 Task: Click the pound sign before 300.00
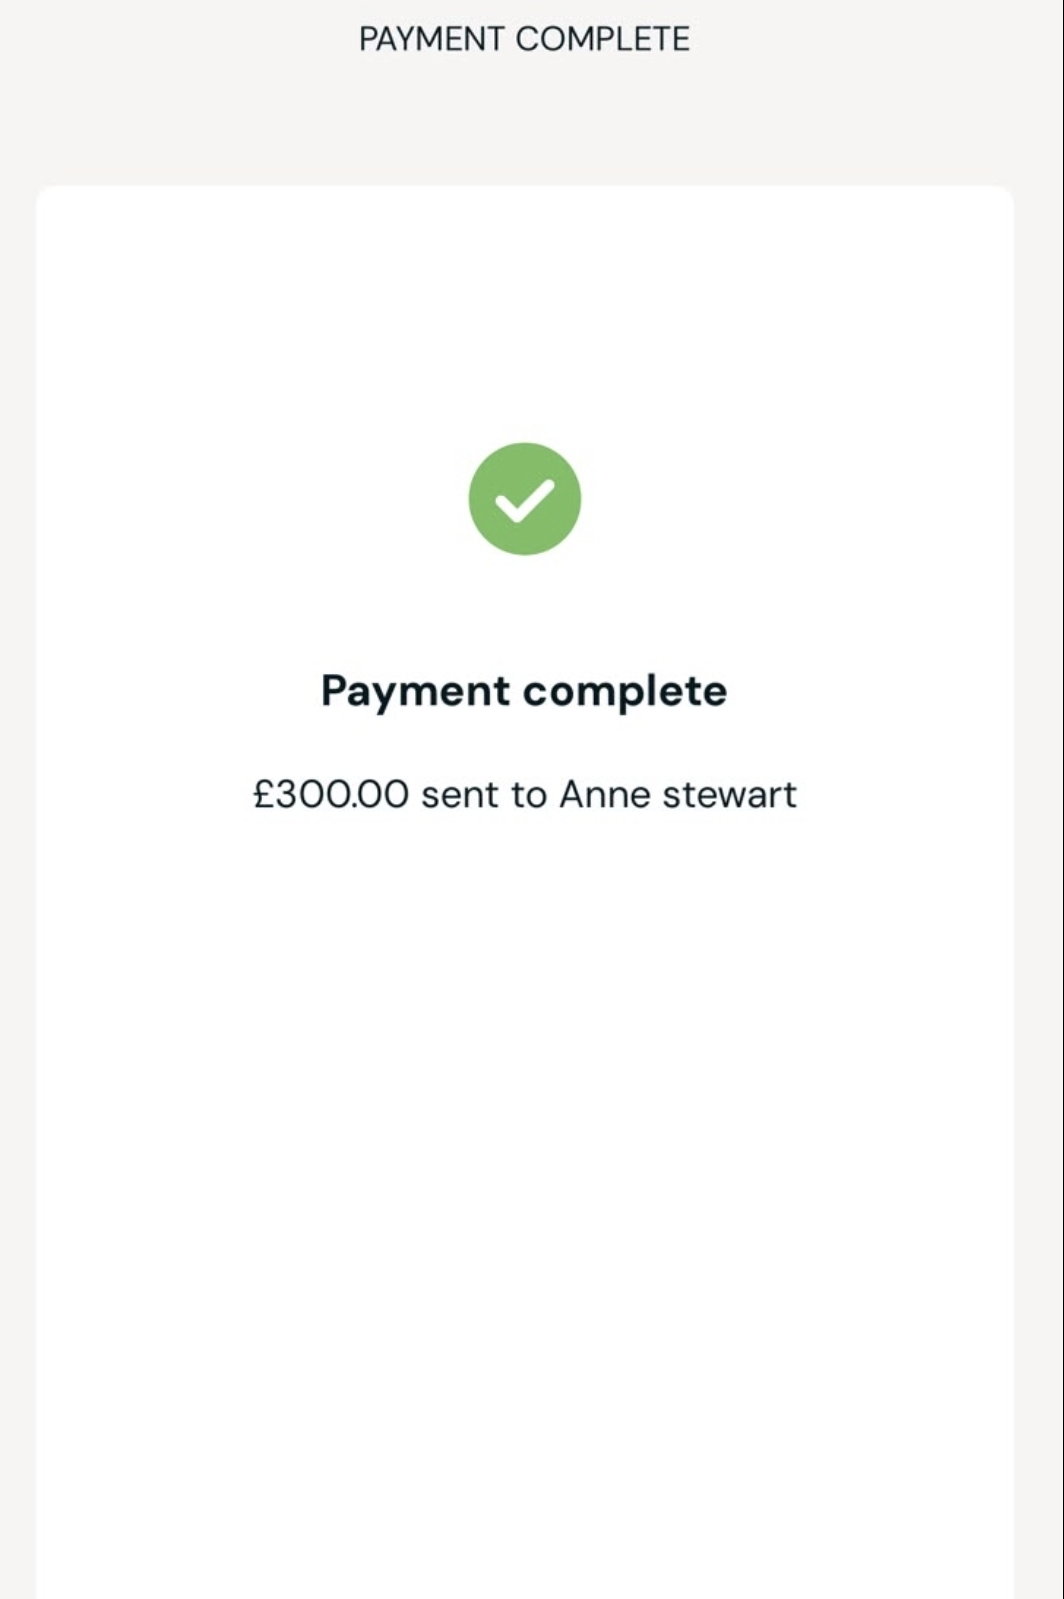pos(264,794)
